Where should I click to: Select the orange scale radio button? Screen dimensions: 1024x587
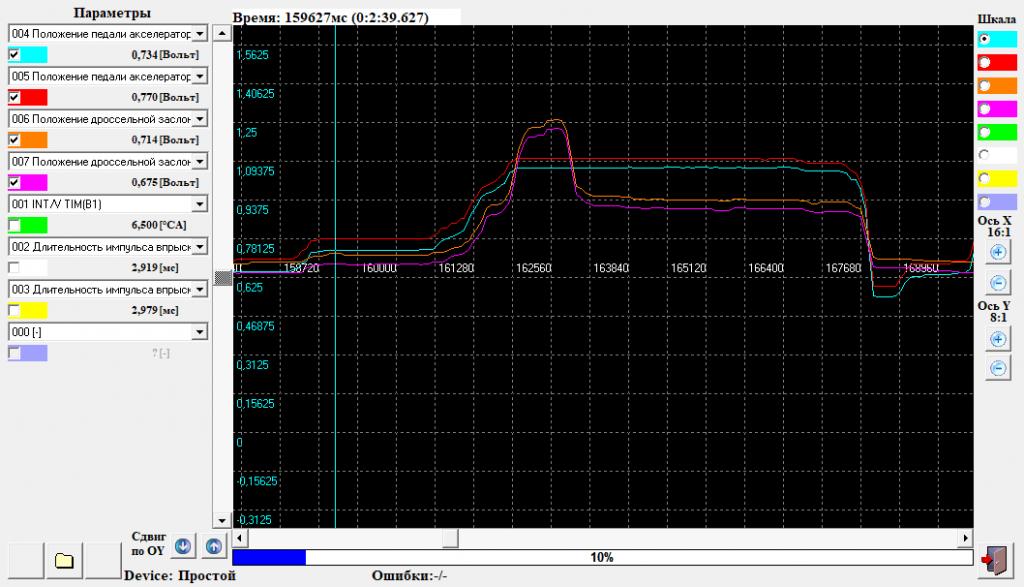985,86
